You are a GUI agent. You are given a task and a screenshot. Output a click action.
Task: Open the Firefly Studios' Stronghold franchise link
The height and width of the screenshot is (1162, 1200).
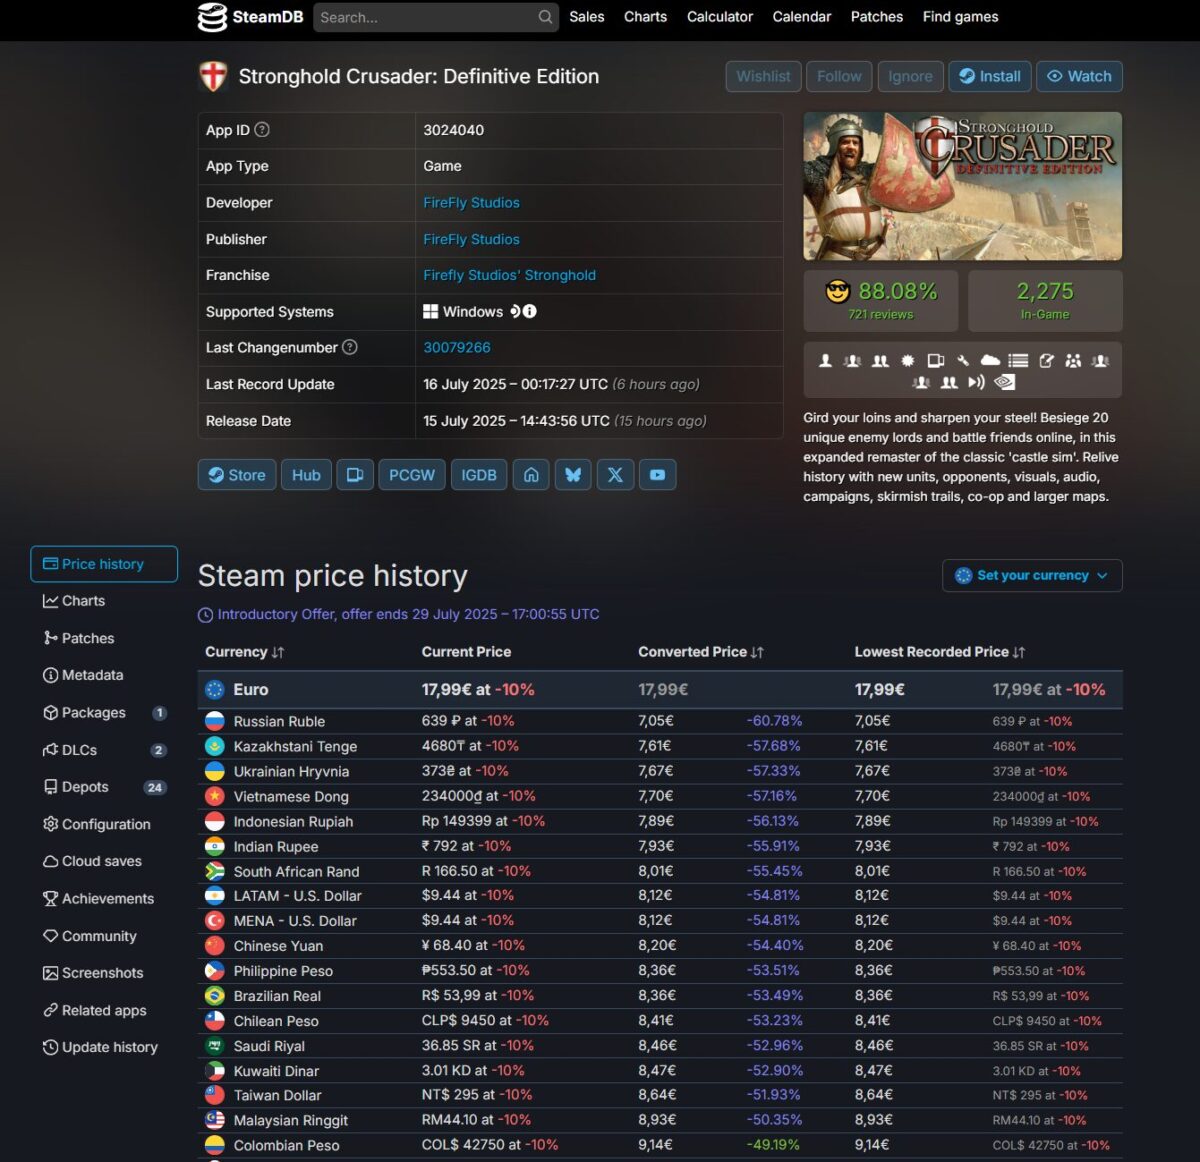pos(509,275)
